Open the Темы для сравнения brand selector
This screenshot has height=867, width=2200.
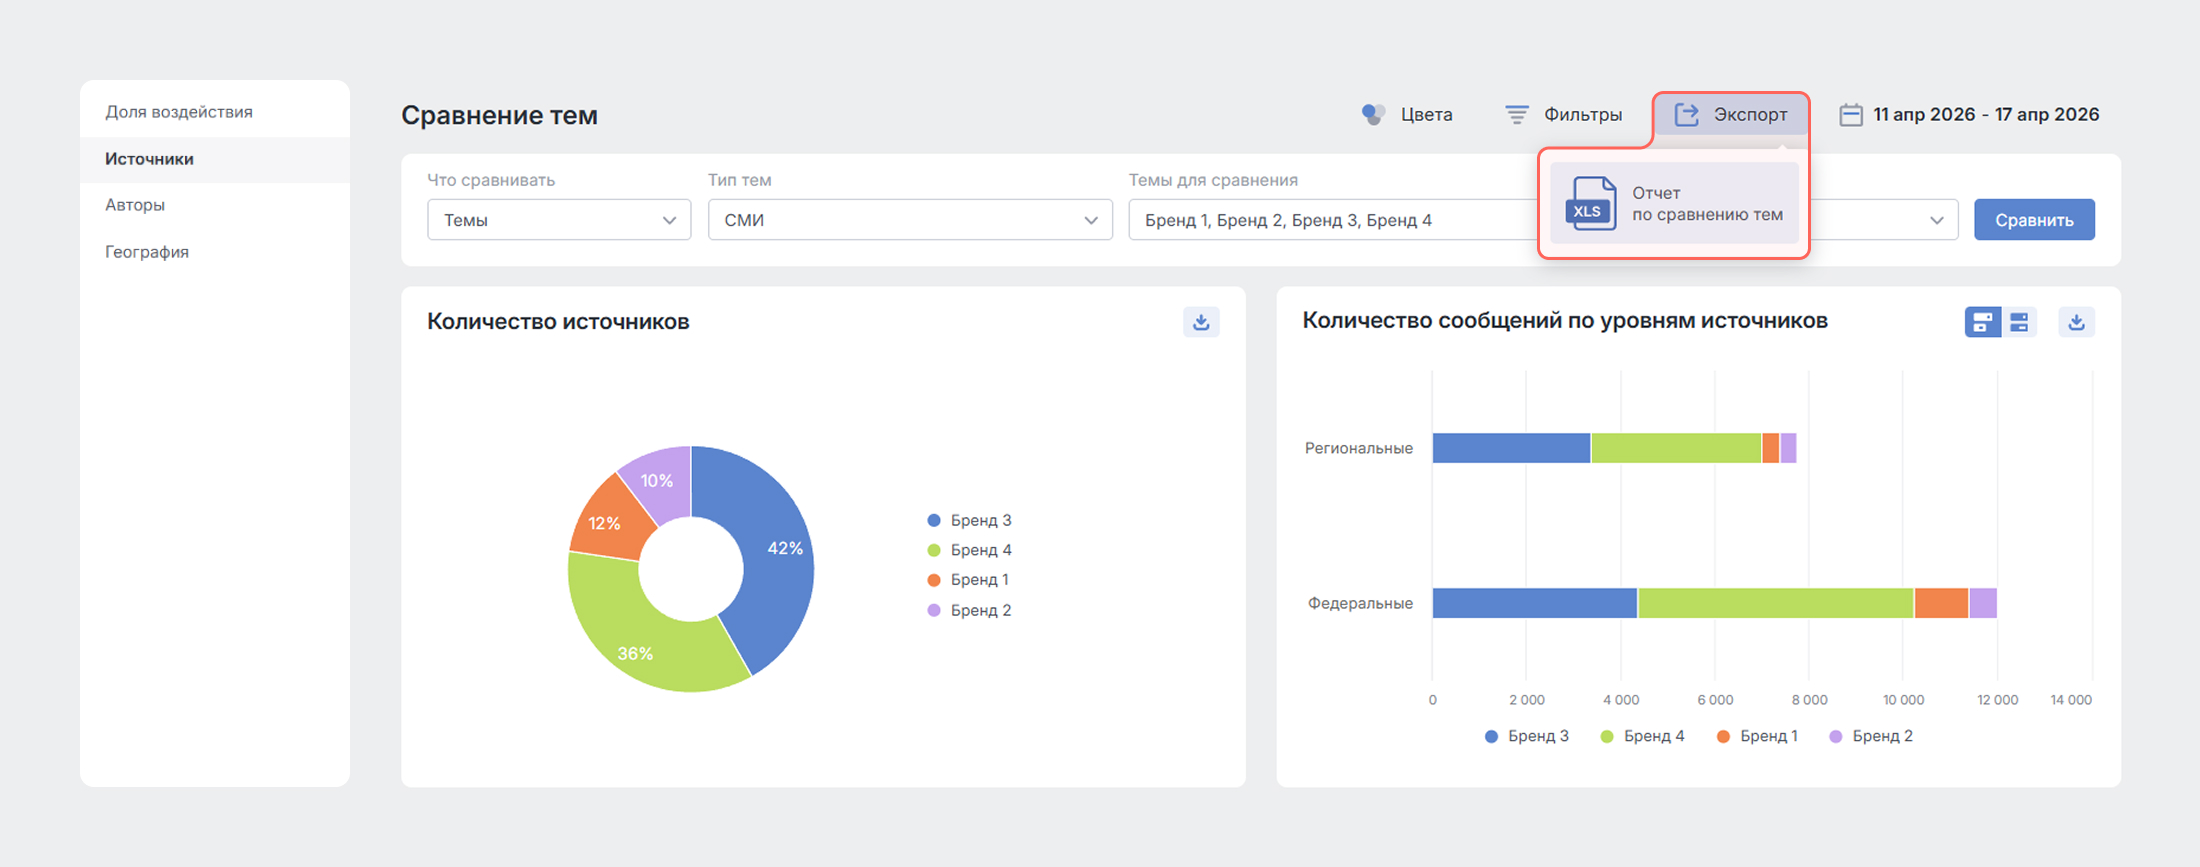pyautogui.click(x=1330, y=220)
